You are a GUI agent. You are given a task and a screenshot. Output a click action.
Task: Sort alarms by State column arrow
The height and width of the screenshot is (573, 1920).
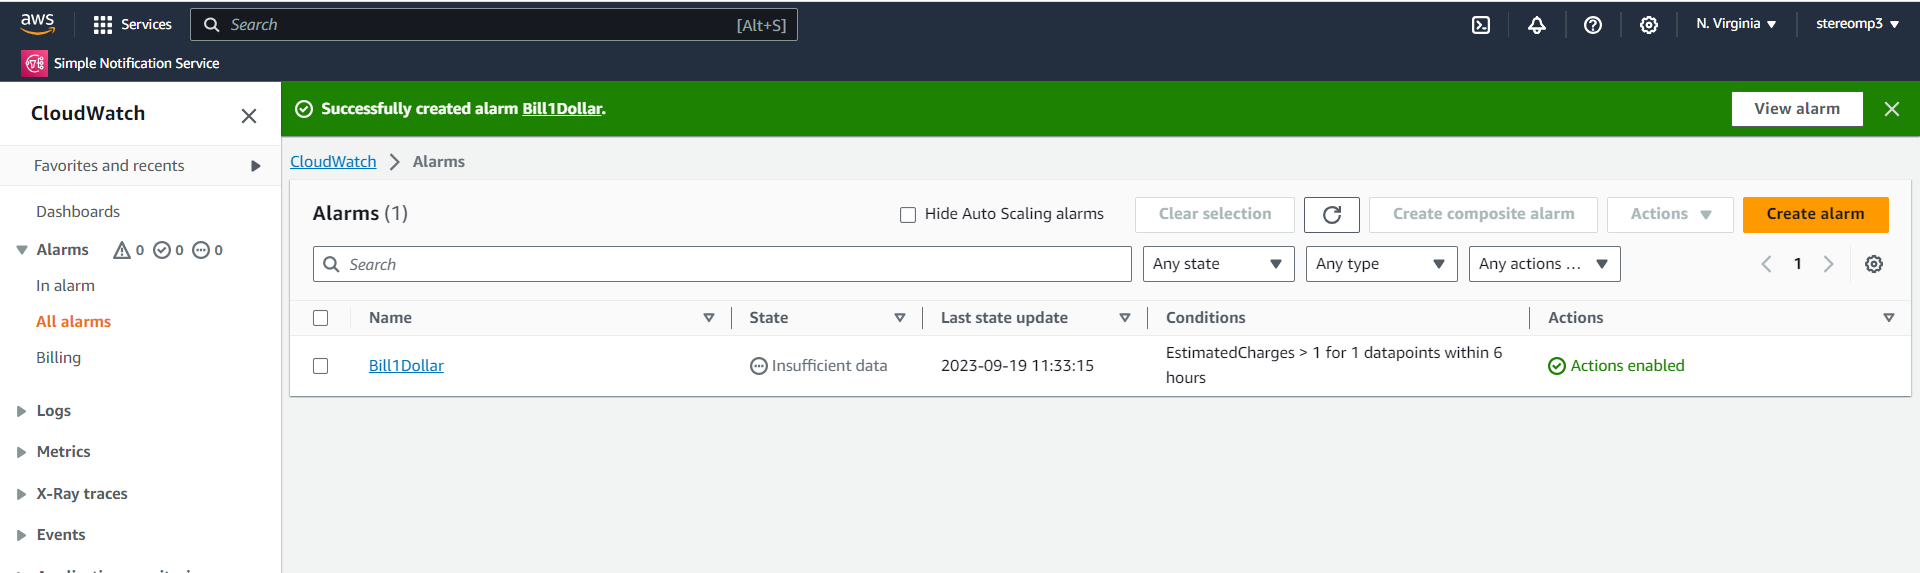900,318
